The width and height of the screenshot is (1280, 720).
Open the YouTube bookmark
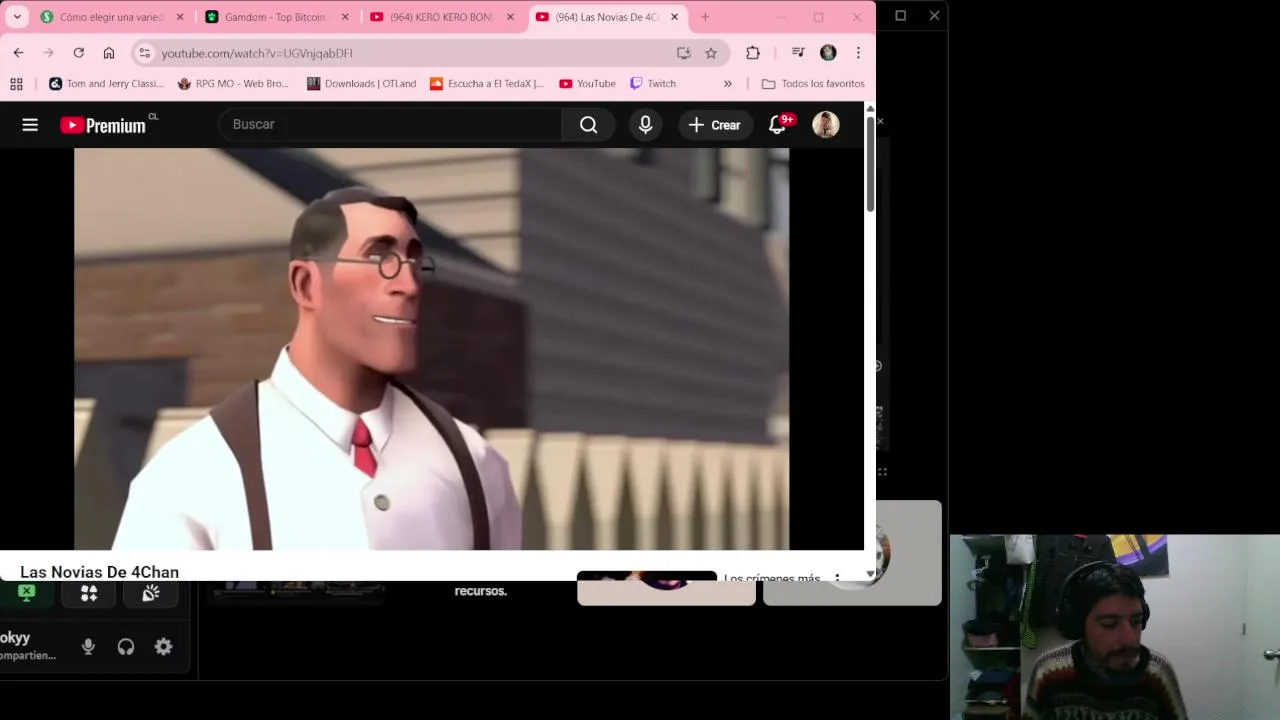pyautogui.click(x=587, y=84)
